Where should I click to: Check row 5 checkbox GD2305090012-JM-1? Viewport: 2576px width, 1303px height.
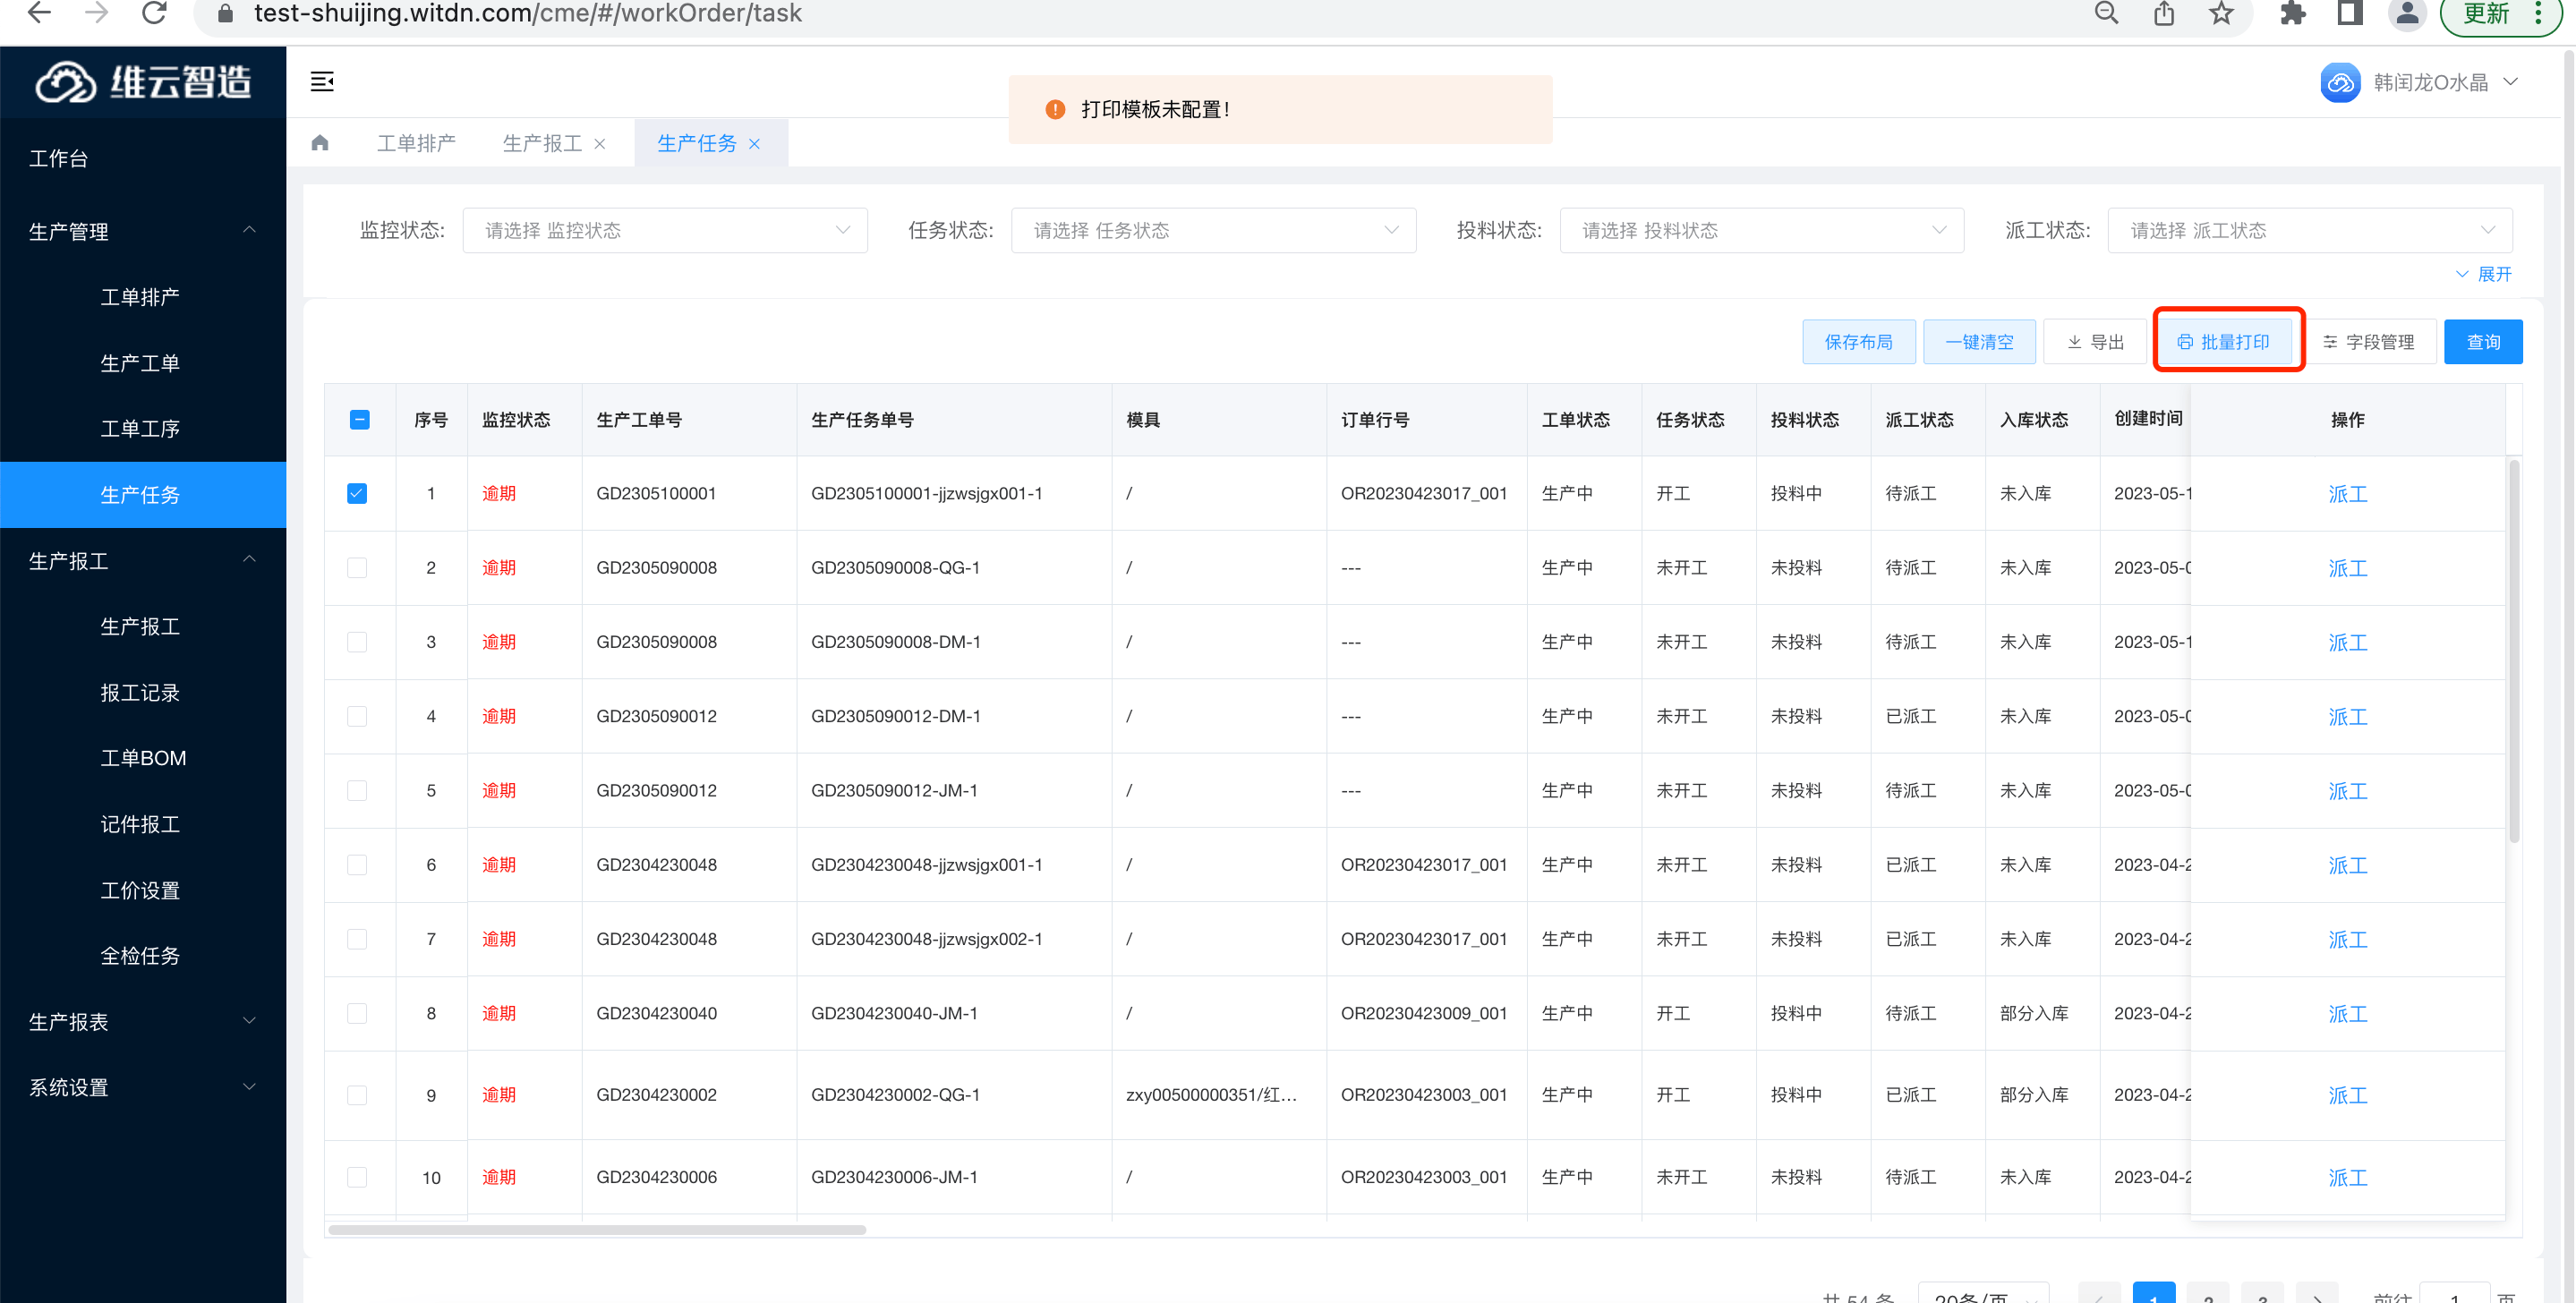[x=357, y=791]
